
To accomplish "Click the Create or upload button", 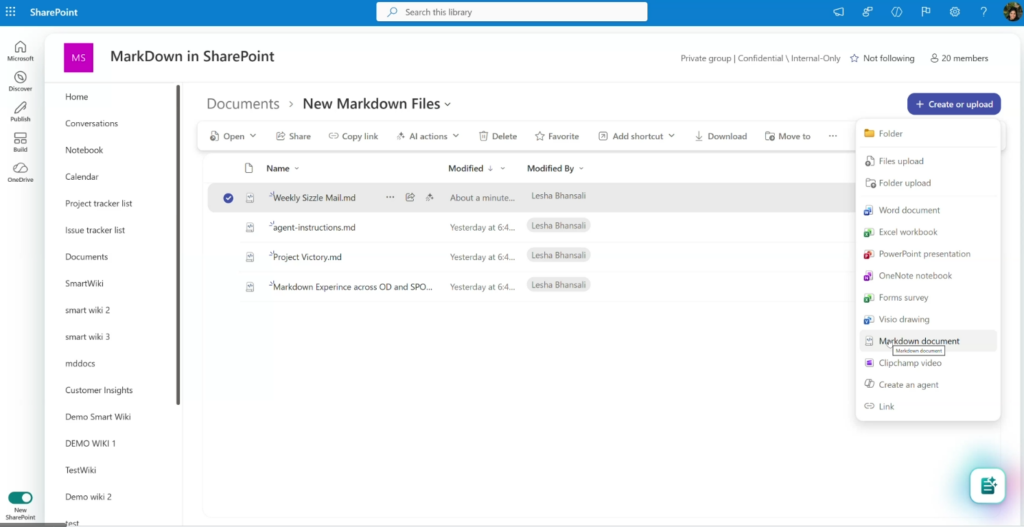I will (x=953, y=104).
